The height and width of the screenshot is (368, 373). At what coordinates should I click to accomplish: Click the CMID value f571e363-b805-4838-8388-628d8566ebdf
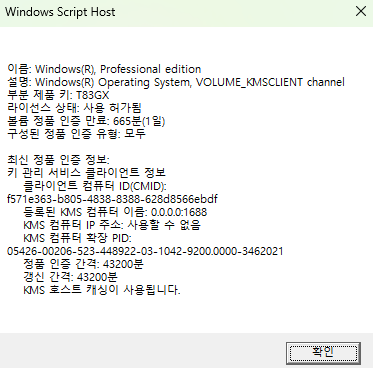point(112,199)
